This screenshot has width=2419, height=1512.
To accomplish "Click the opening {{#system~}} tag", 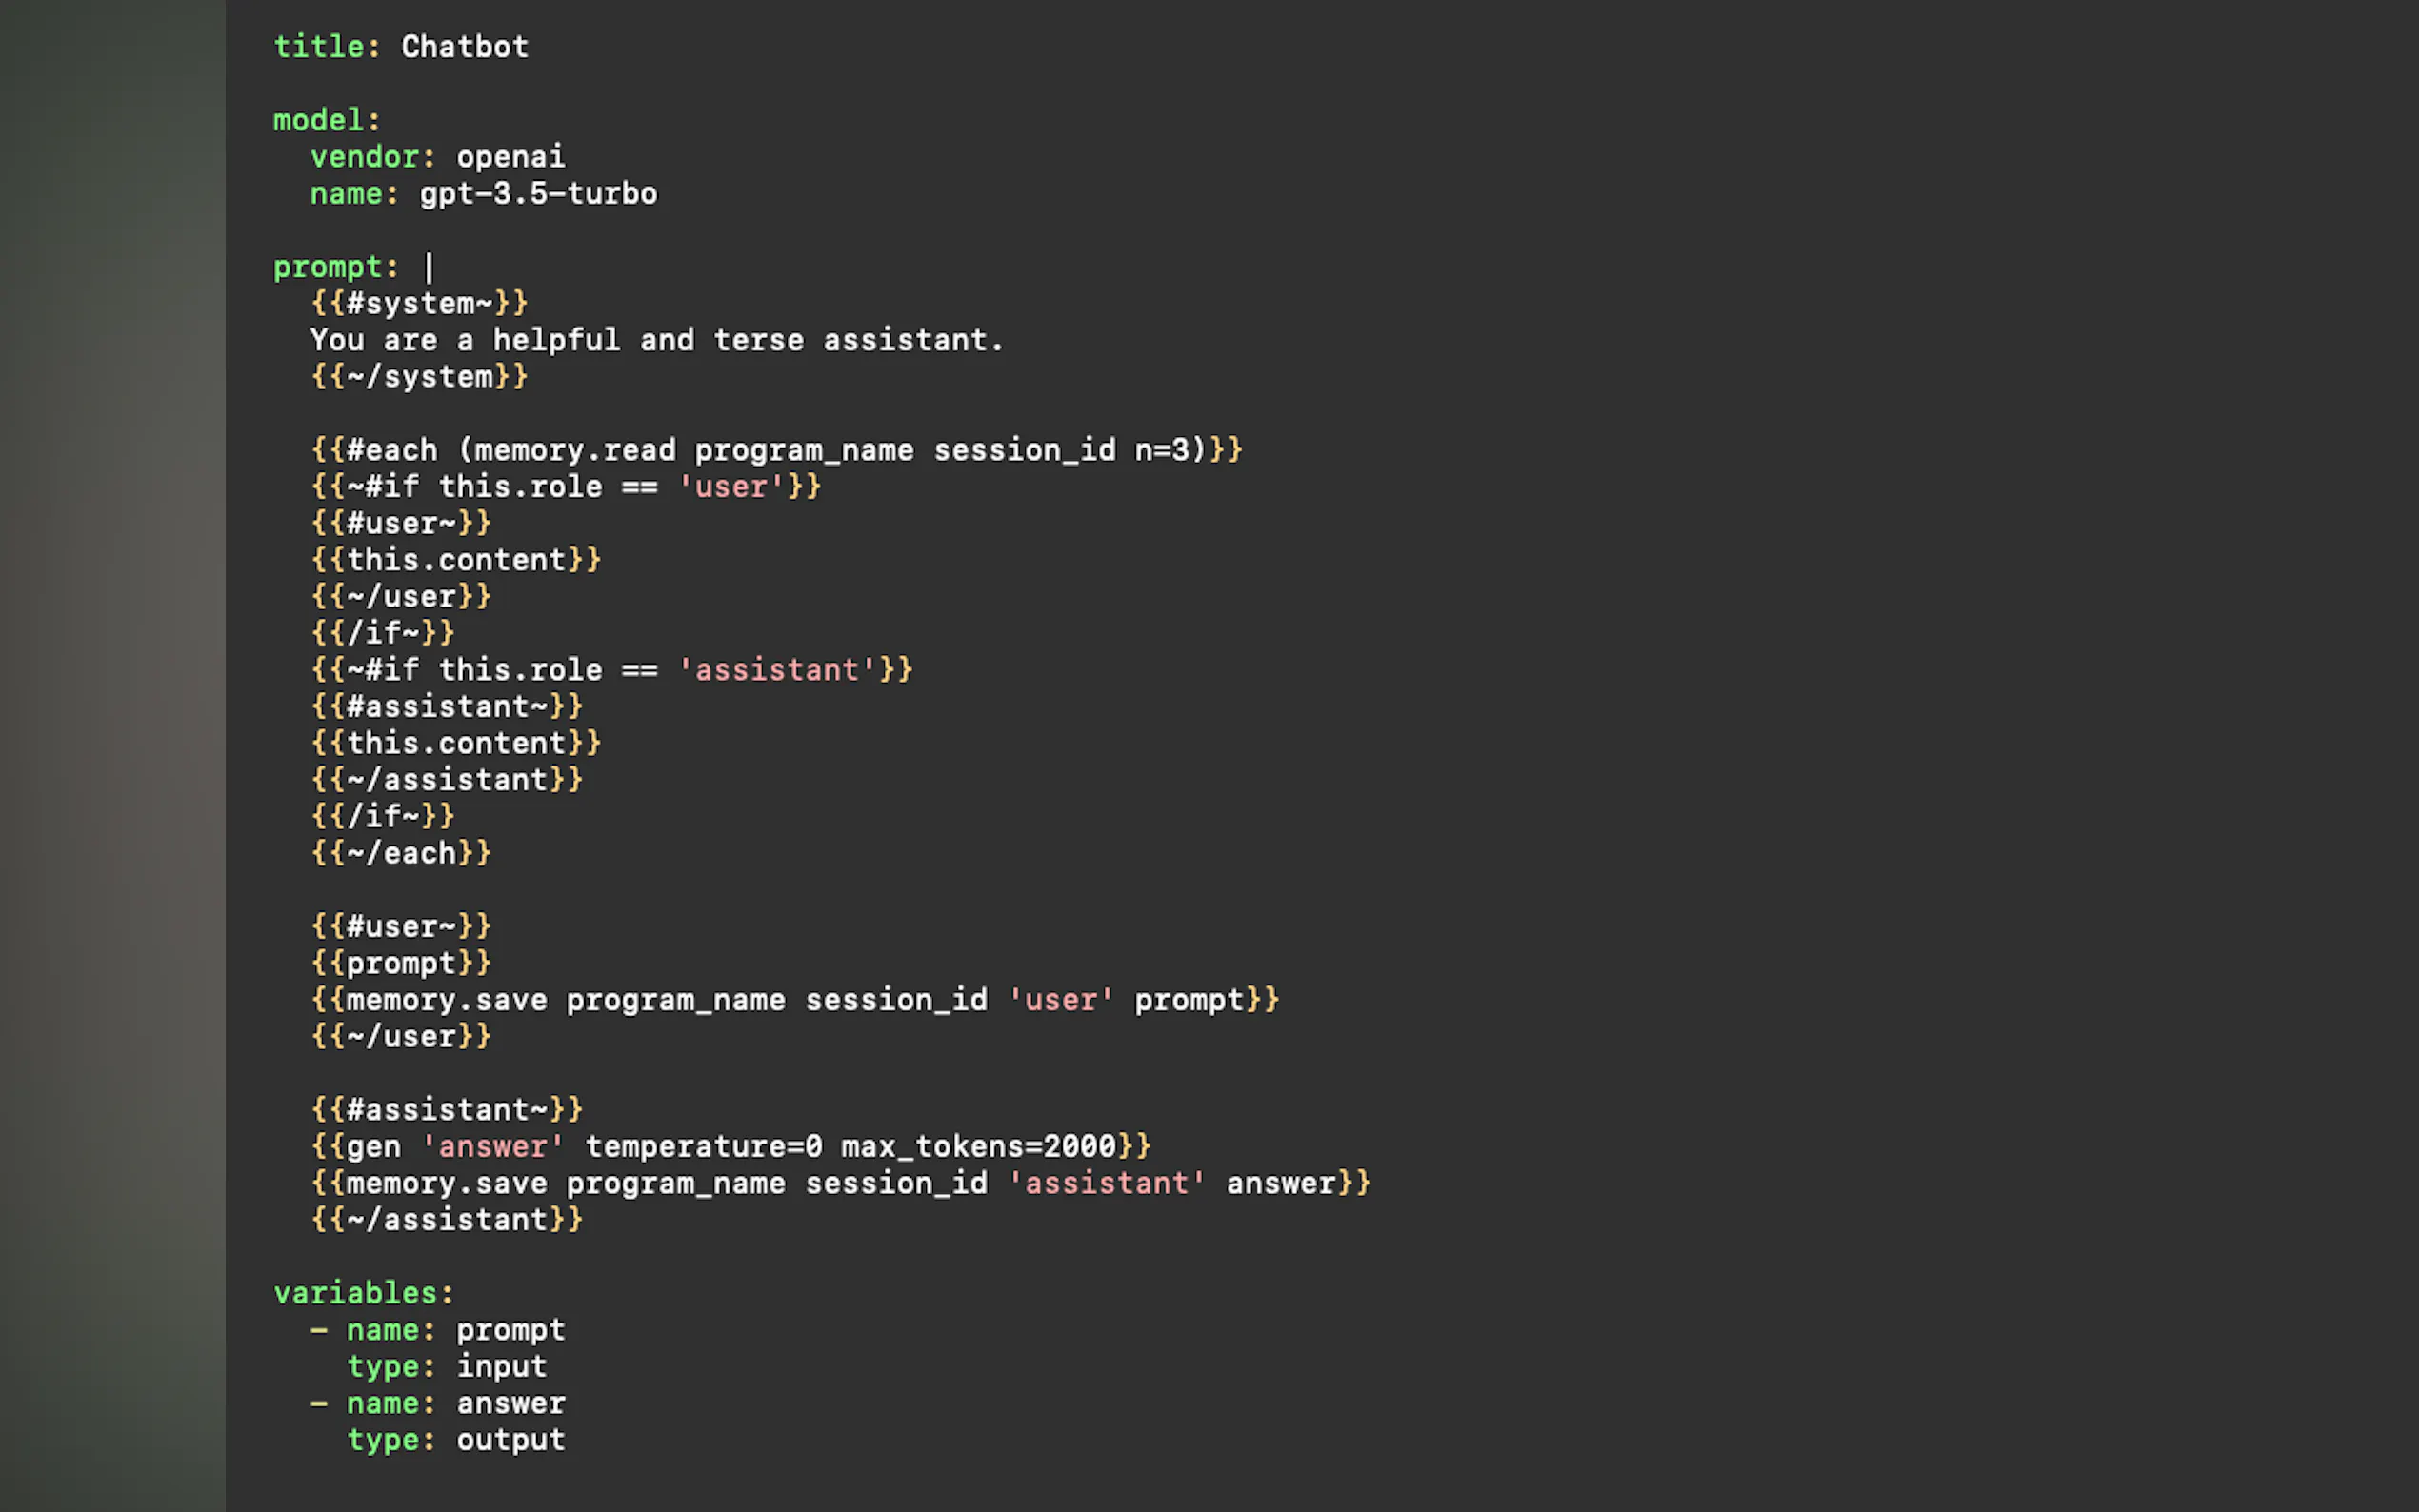I will tap(419, 304).
